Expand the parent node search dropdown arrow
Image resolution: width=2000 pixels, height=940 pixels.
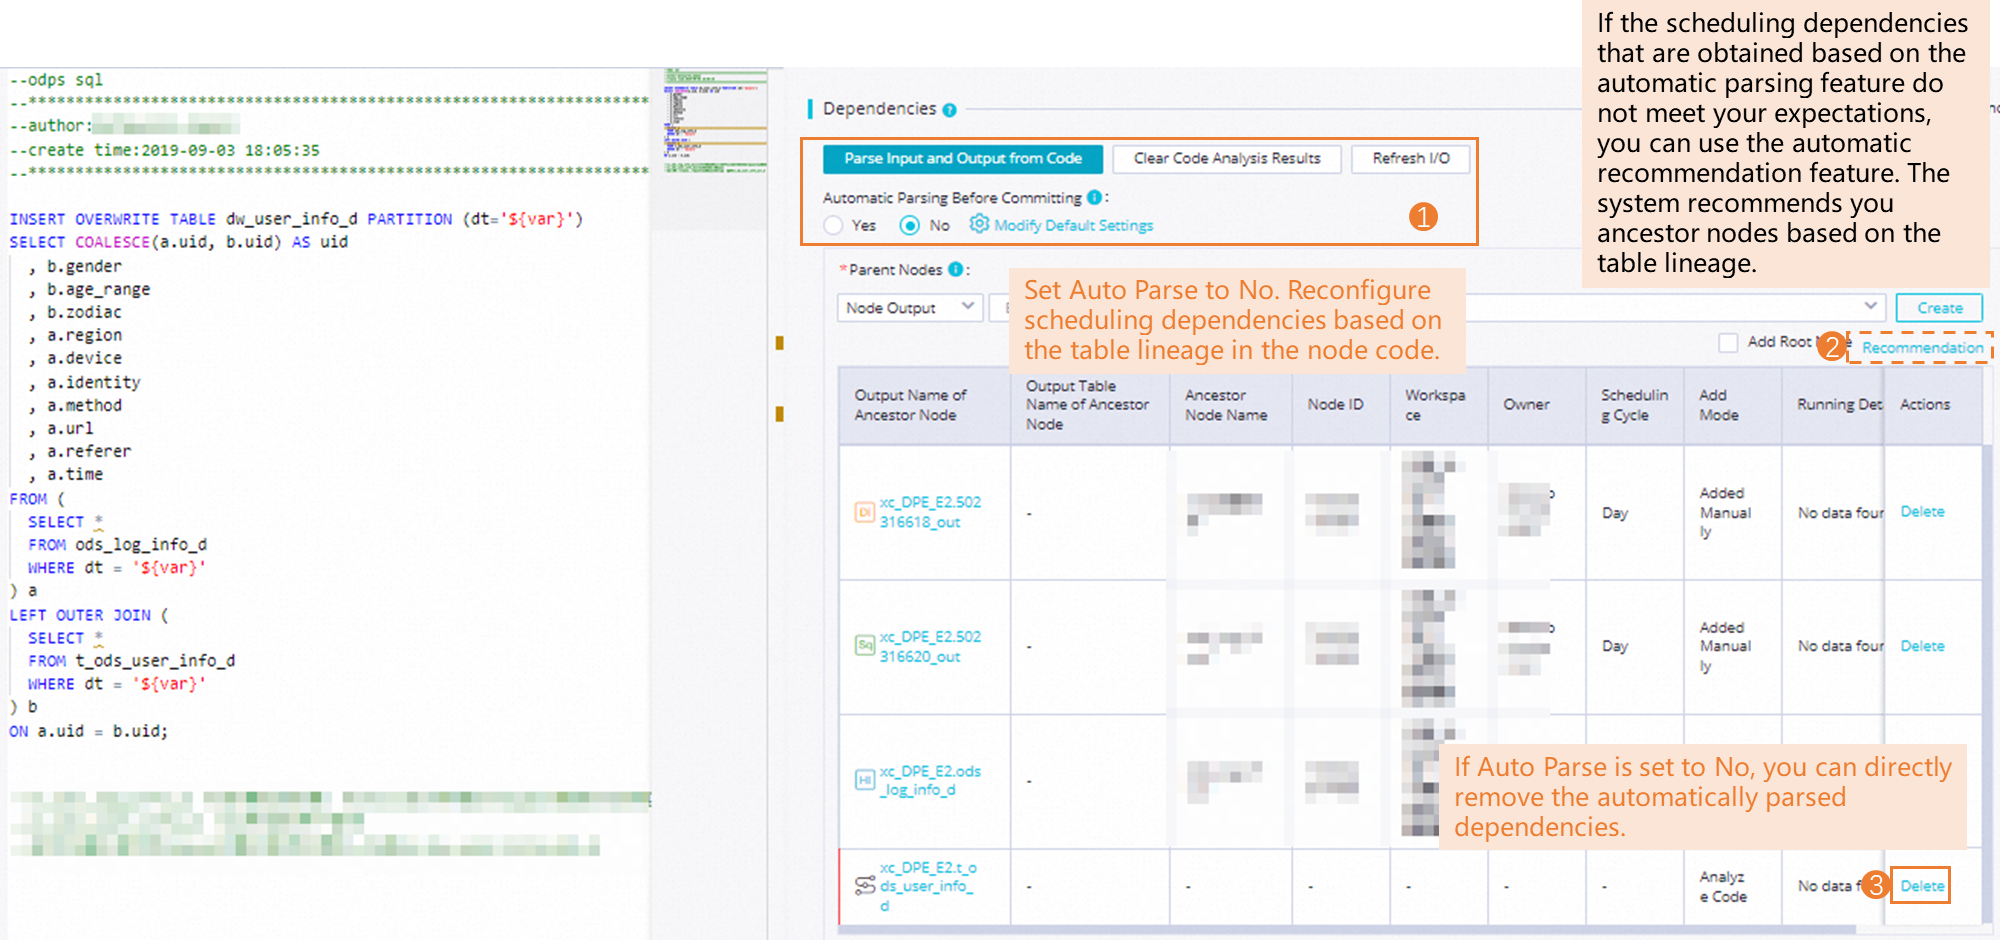(x=1870, y=306)
